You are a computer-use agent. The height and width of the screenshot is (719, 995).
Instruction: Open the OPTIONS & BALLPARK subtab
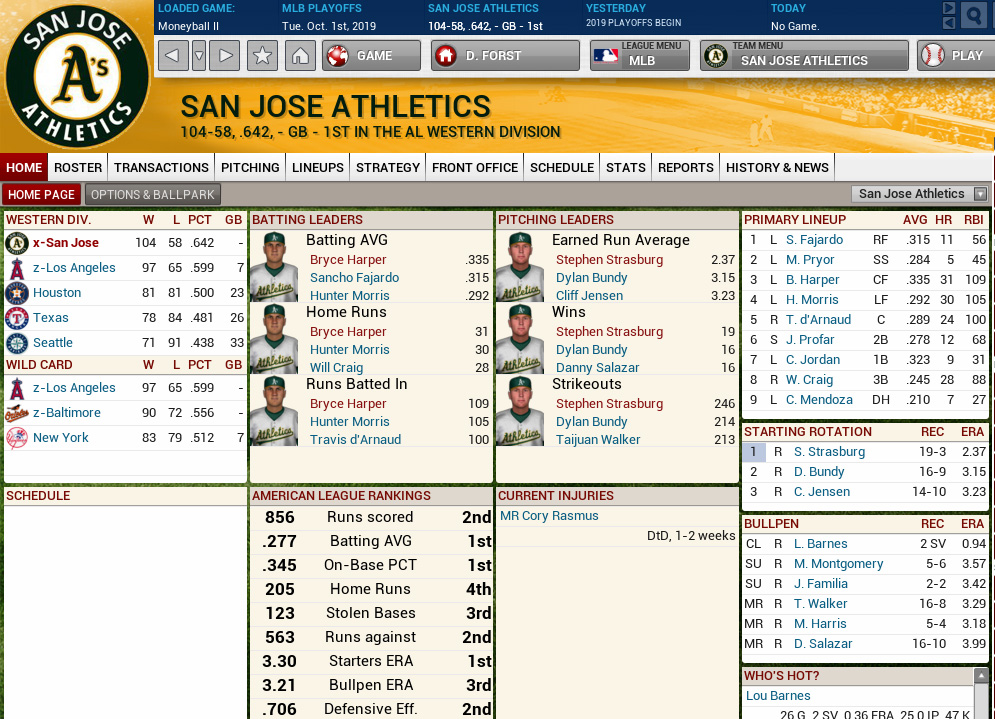pos(153,195)
